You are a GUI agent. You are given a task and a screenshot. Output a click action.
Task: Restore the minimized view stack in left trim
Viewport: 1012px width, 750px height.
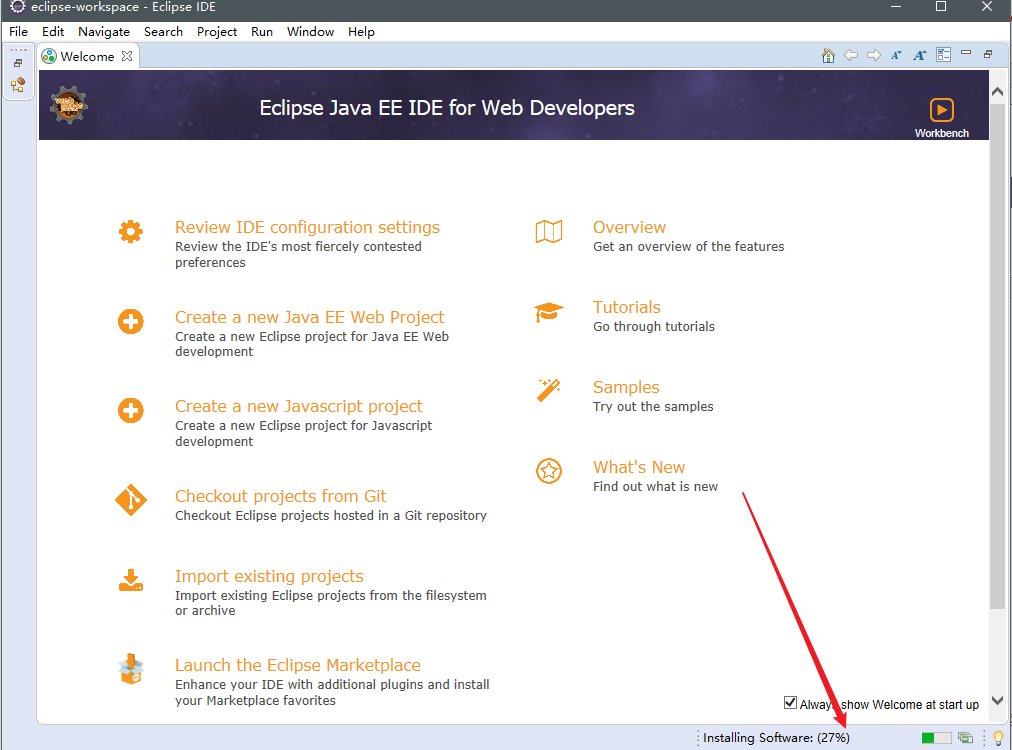[x=18, y=63]
